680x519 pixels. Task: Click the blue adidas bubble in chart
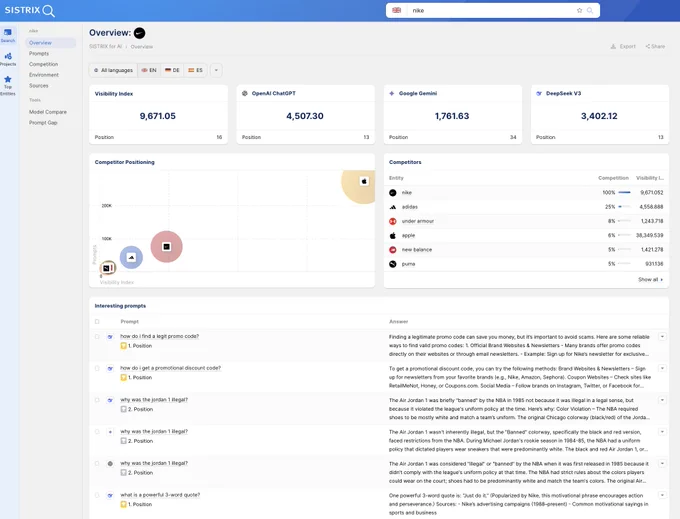click(x=131, y=258)
